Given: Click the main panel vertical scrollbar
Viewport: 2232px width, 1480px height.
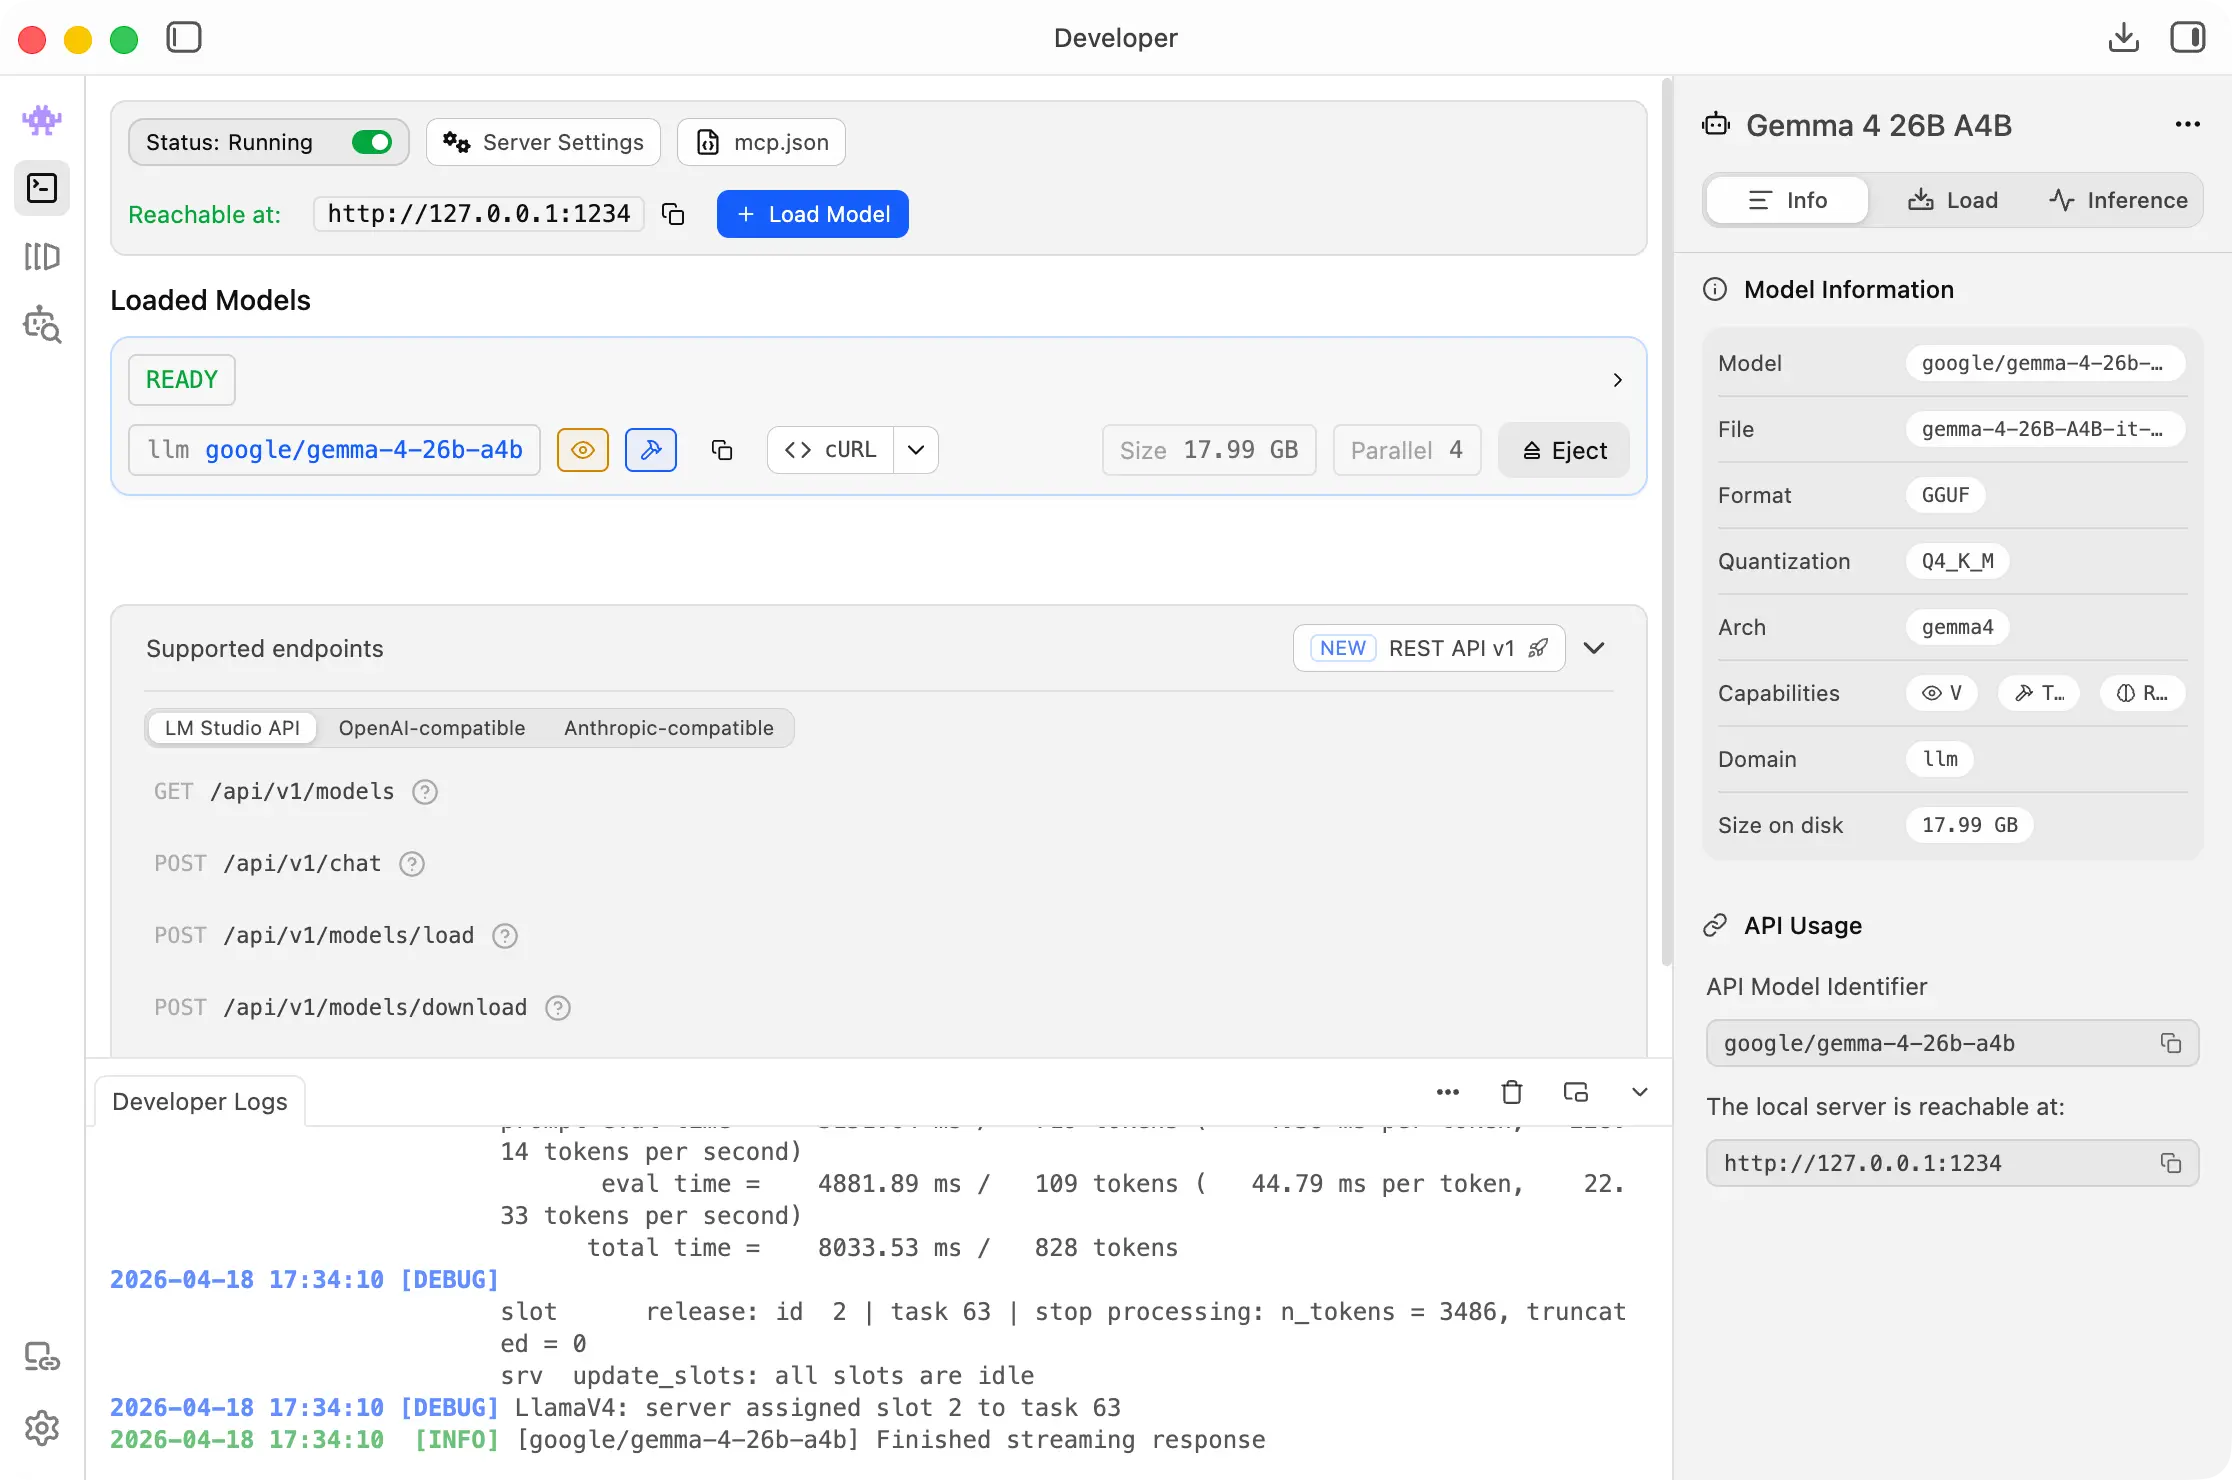Looking at the screenshot, I should (x=1666, y=520).
